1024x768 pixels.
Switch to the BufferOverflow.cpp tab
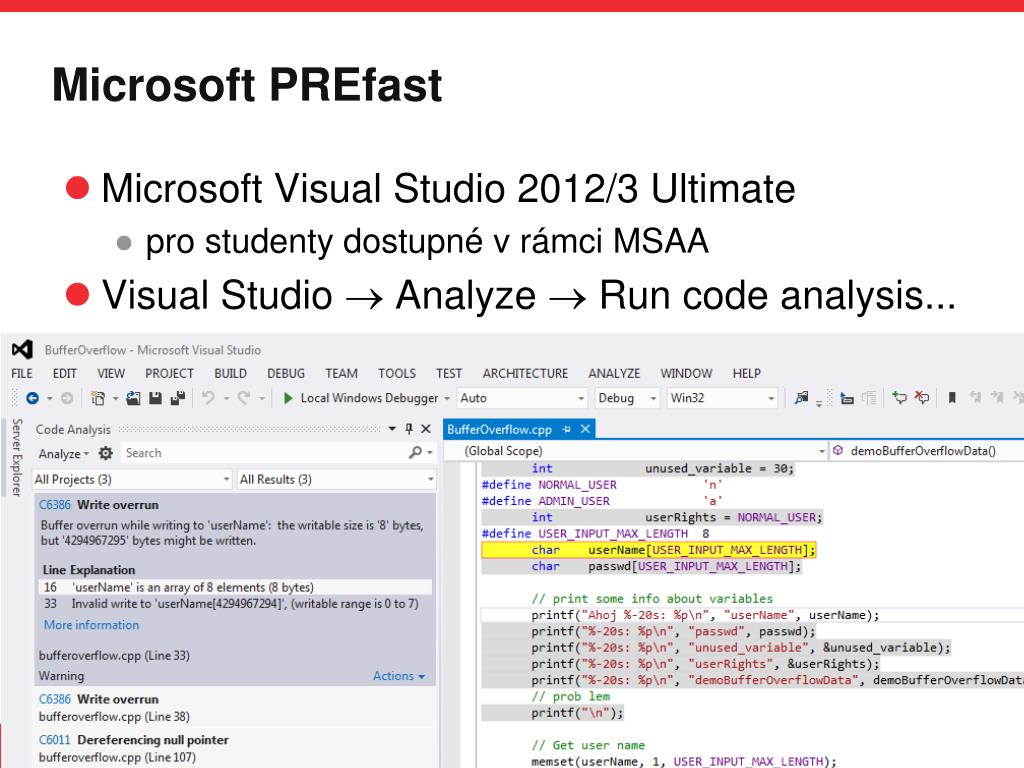click(x=500, y=430)
